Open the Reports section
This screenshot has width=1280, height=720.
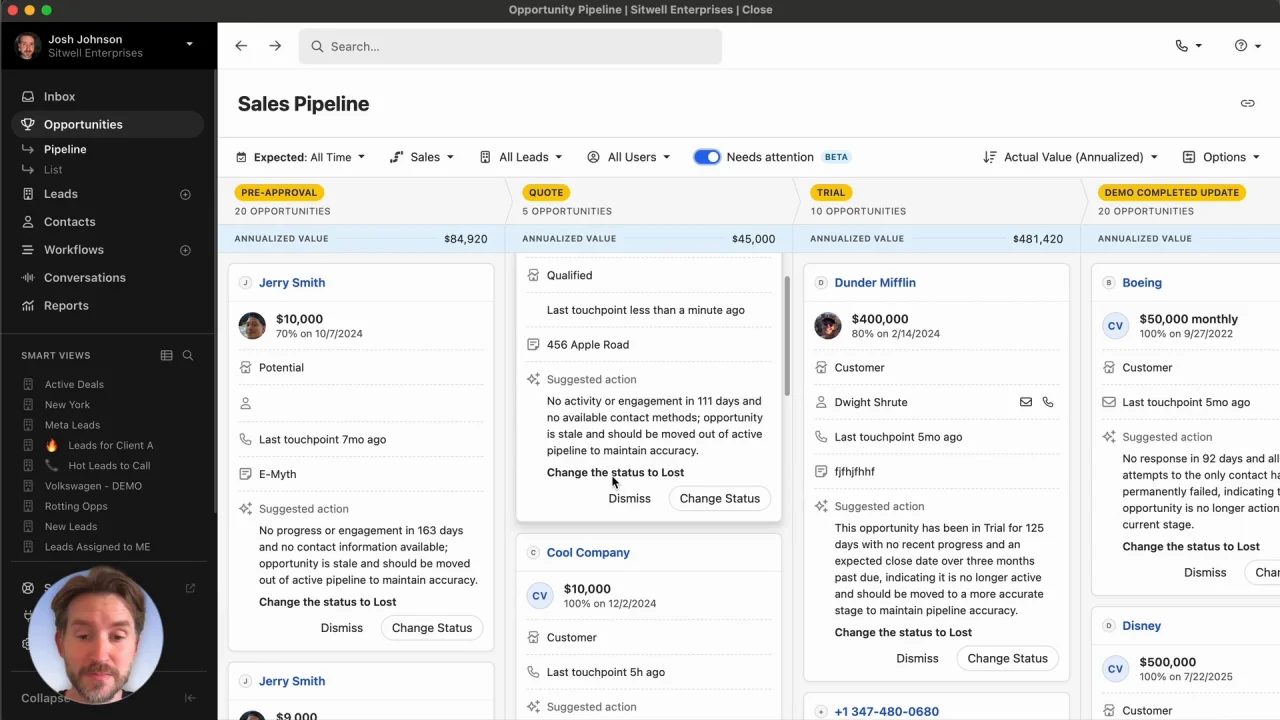(x=66, y=306)
